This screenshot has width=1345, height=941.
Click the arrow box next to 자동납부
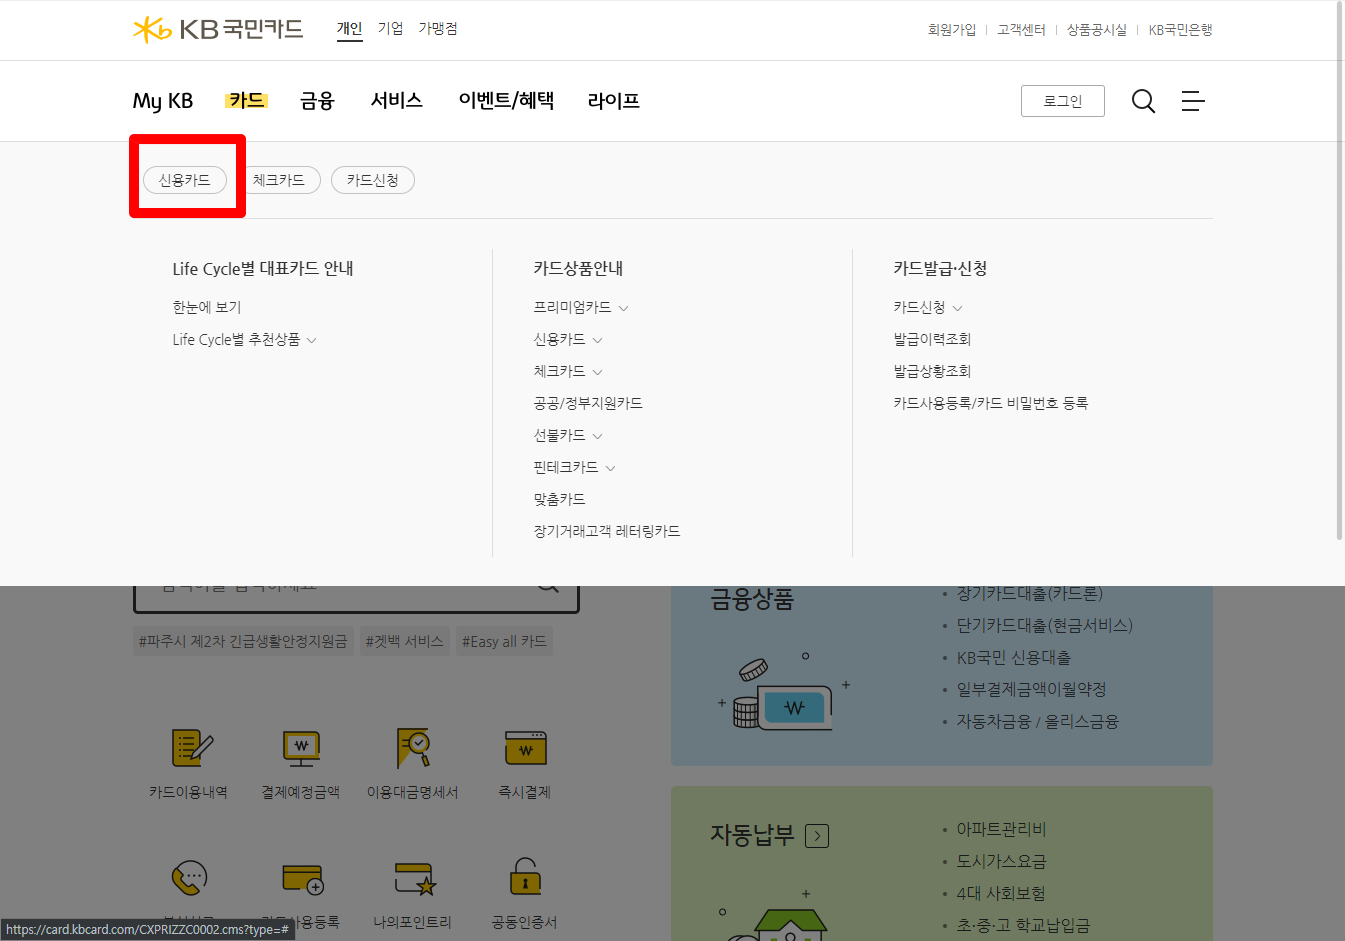pyautogui.click(x=817, y=836)
